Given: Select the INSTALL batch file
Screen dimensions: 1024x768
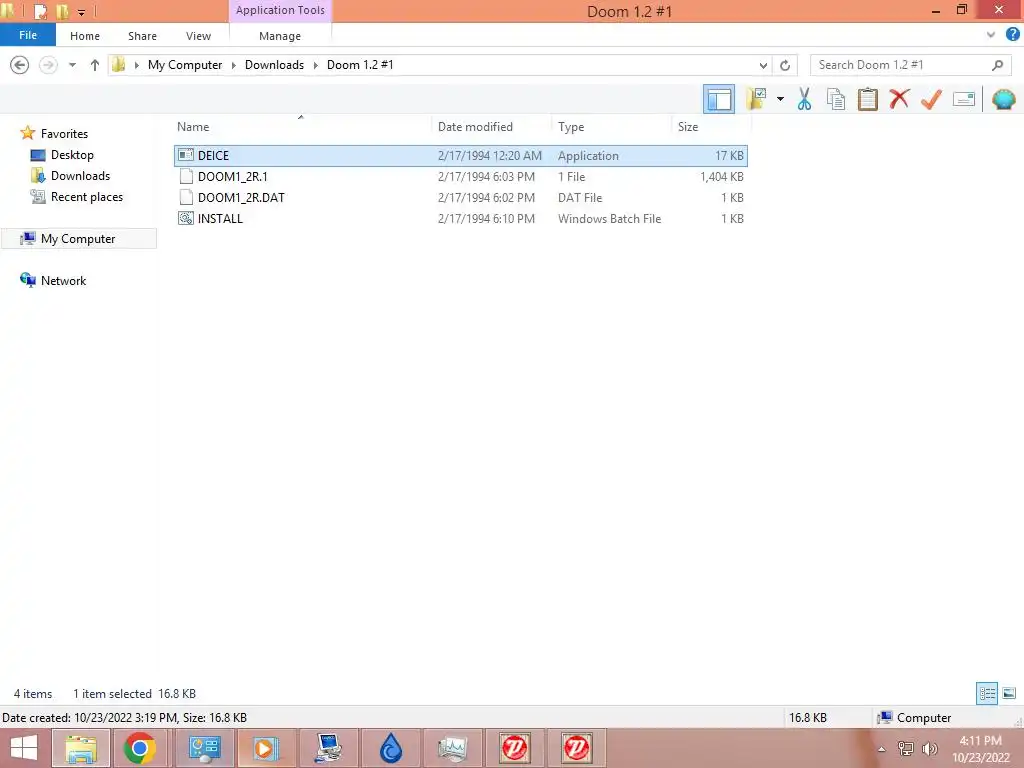Looking at the screenshot, I should tap(460, 219).
